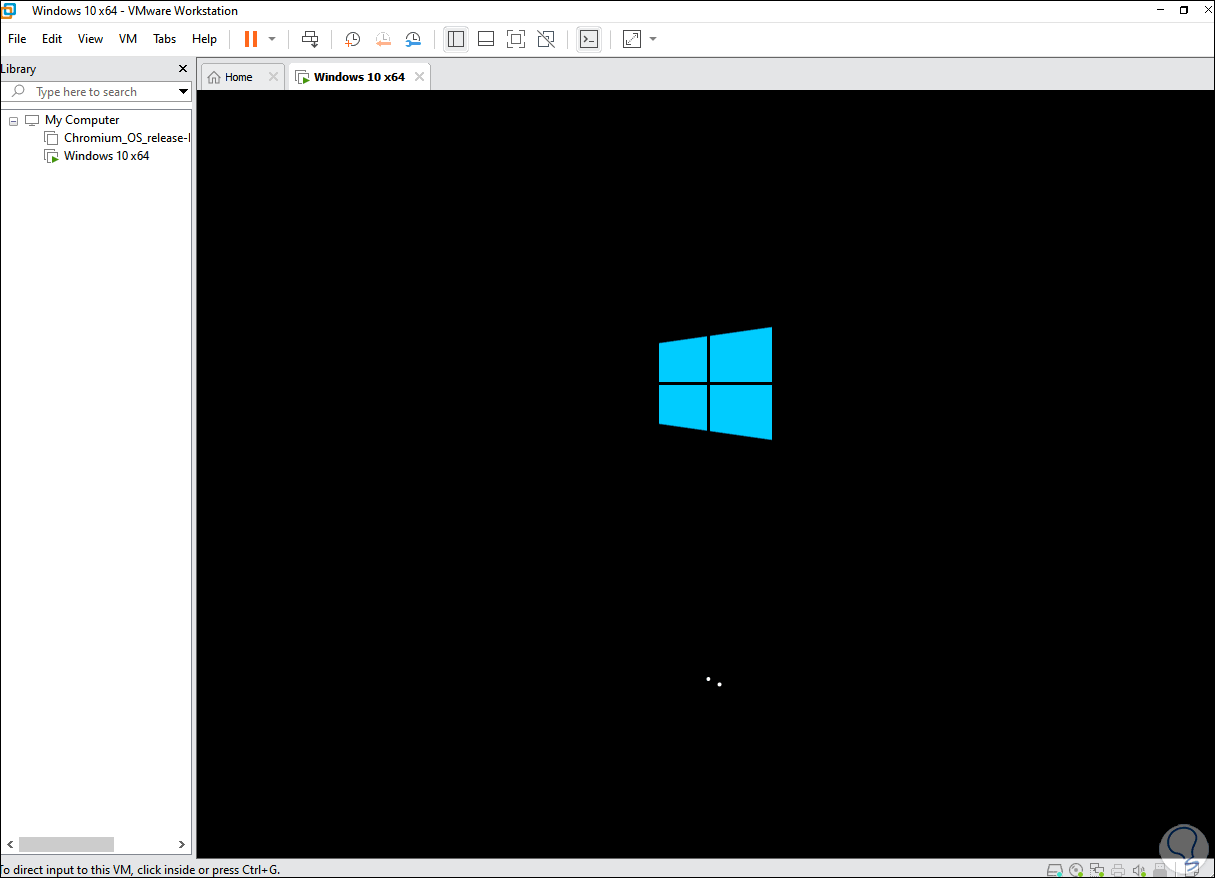Screen dimensions: 1215x878
Task: Enter full screen mode
Action: pos(516,39)
